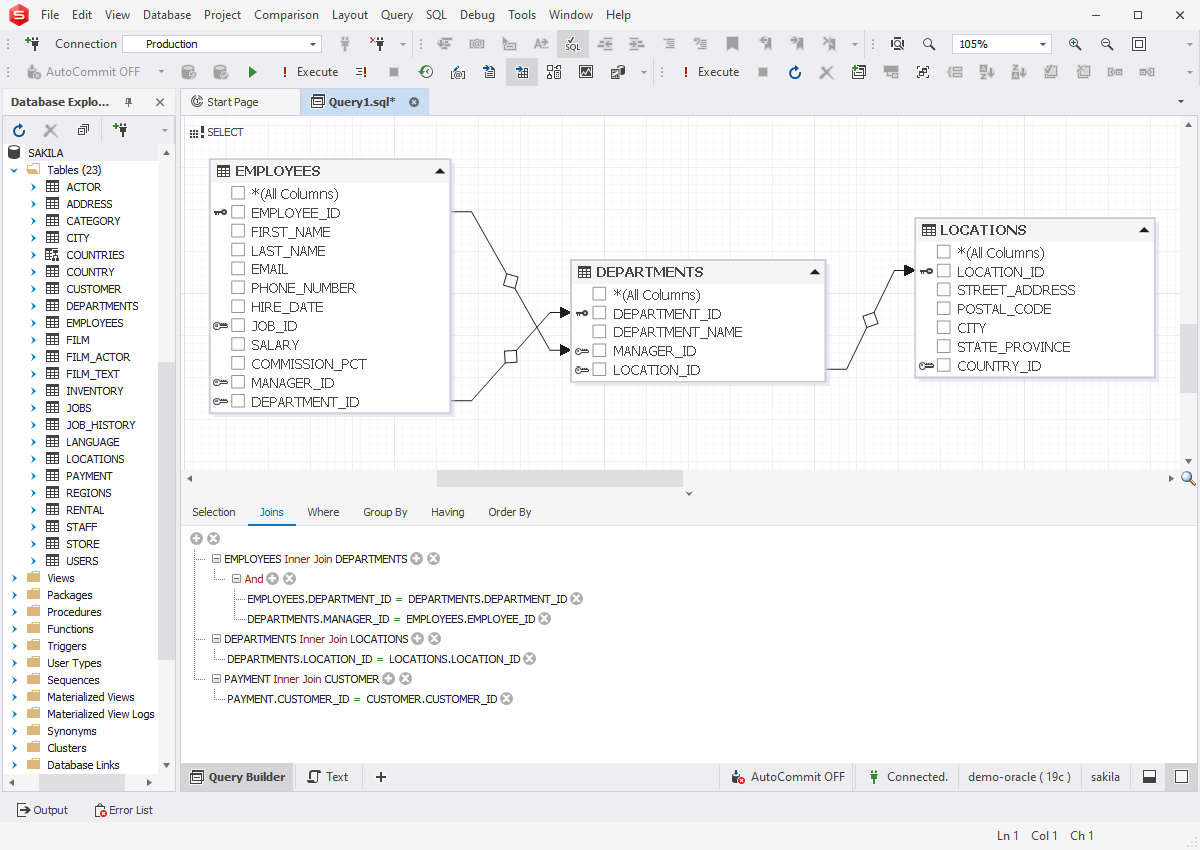
Task: Close the Query1.sql tab
Action: click(414, 102)
